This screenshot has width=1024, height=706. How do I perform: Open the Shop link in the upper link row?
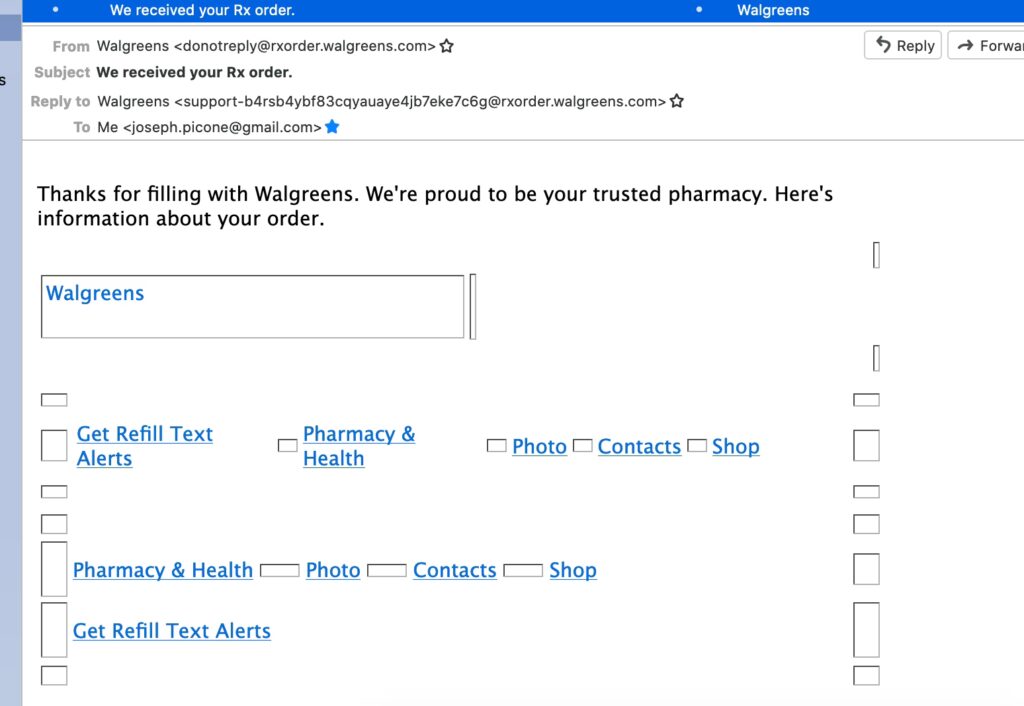735,447
